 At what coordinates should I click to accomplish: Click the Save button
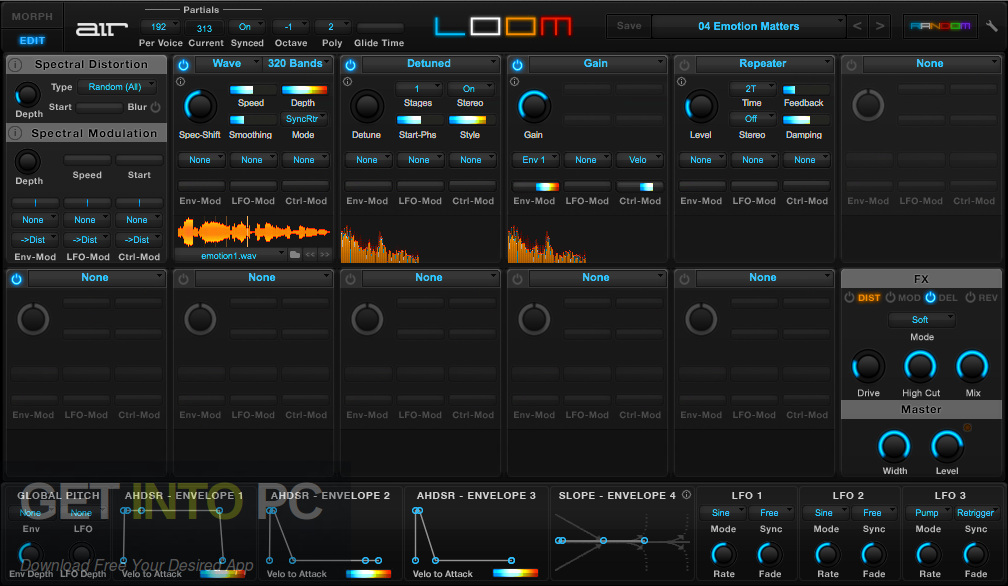point(629,26)
